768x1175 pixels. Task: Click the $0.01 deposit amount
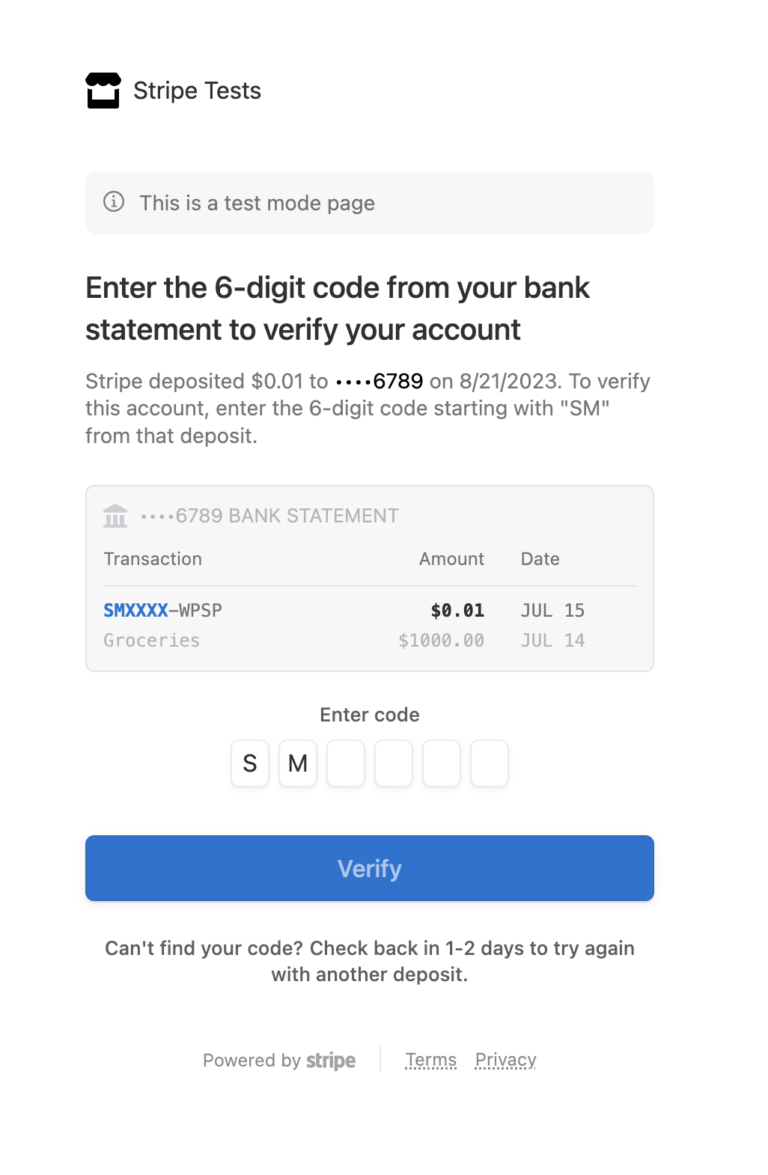[x=457, y=611]
